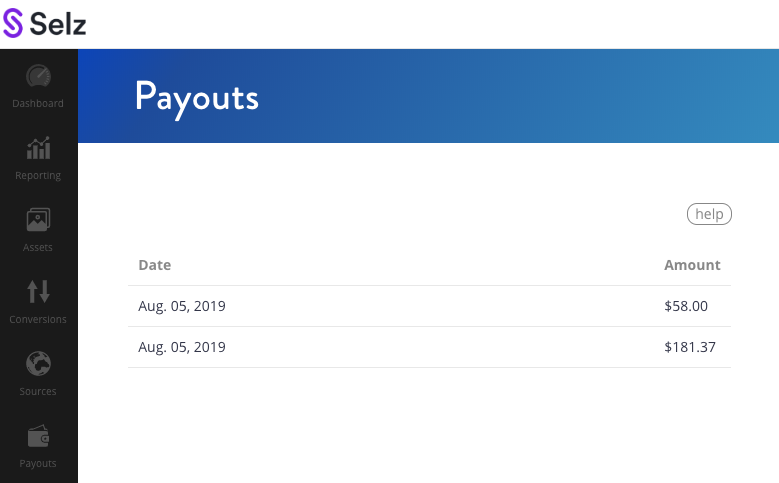779x483 pixels.
Task: Select the $181.37 payout row
Action: (x=429, y=347)
